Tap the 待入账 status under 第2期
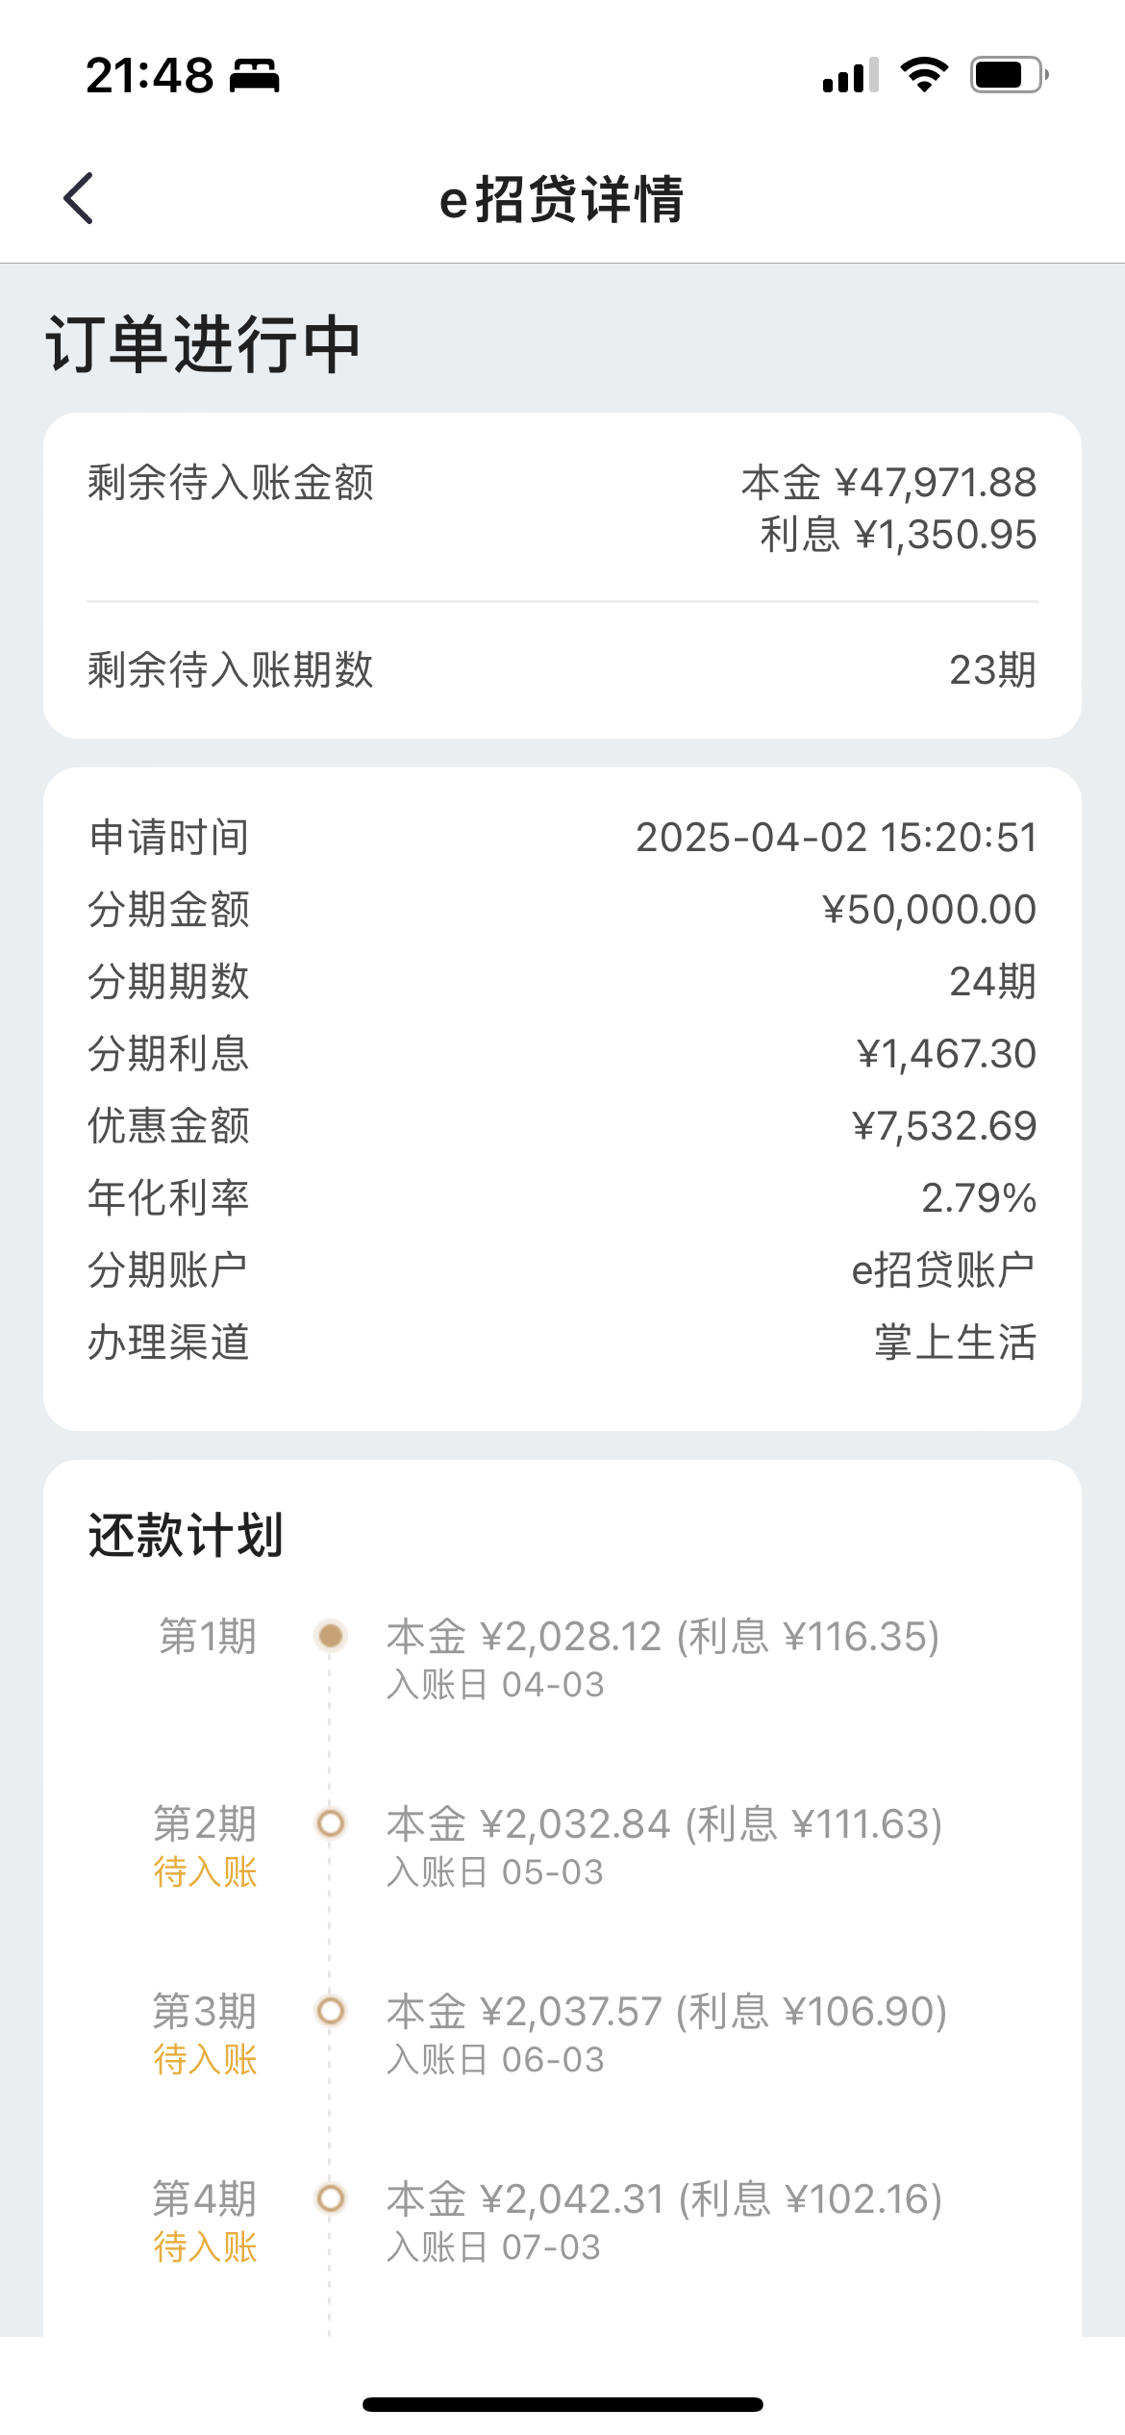The width and height of the screenshot is (1125, 2435). click(x=205, y=1872)
